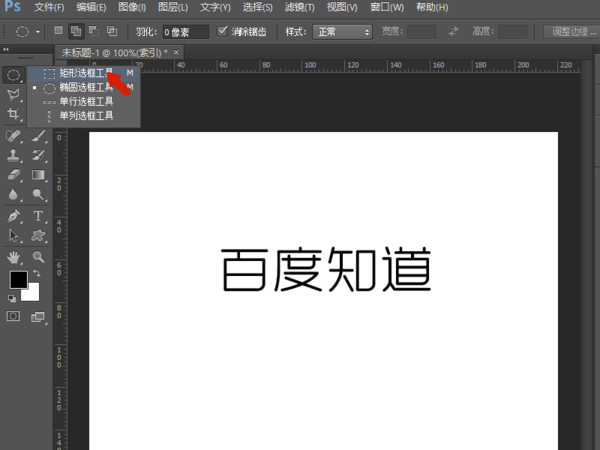Screen dimensions: 600x450
Task: Select the Zoom tool
Action: tap(38, 257)
